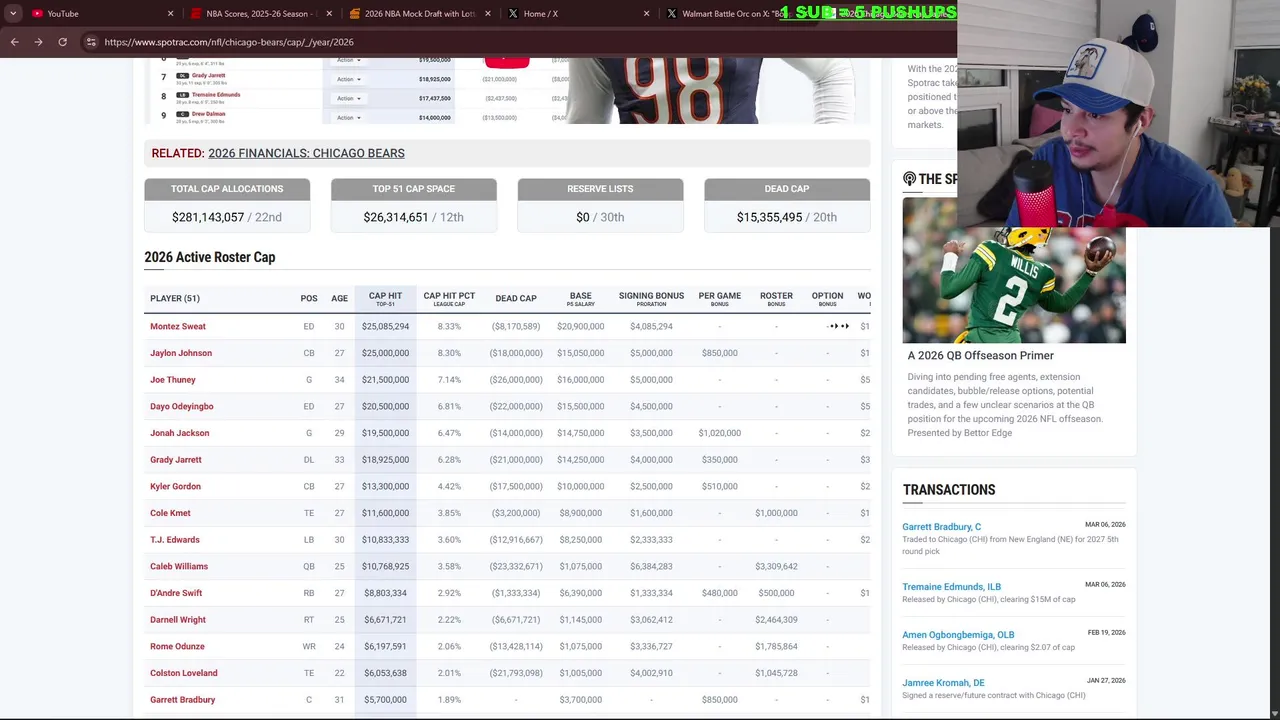
Task: Sort table by Signing Bonus column
Action: coord(651,298)
